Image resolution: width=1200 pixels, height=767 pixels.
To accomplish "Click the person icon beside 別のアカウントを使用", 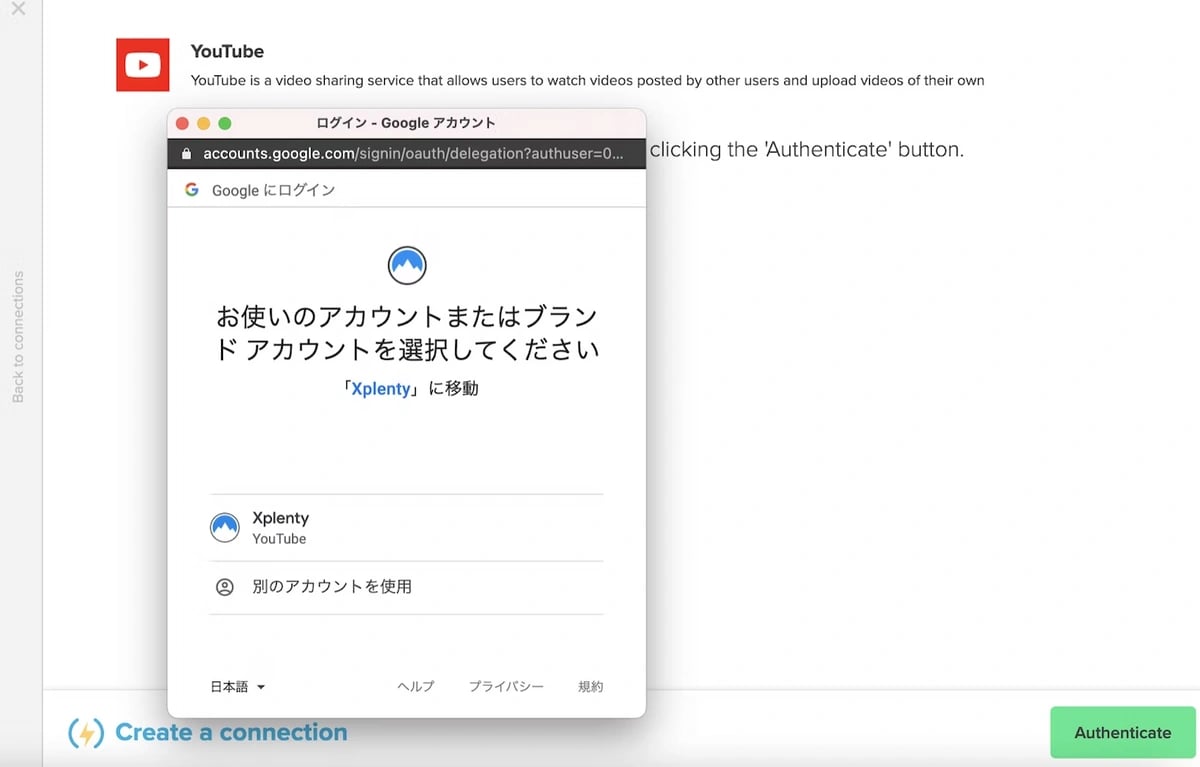I will pyautogui.click(x=225, y=587).
